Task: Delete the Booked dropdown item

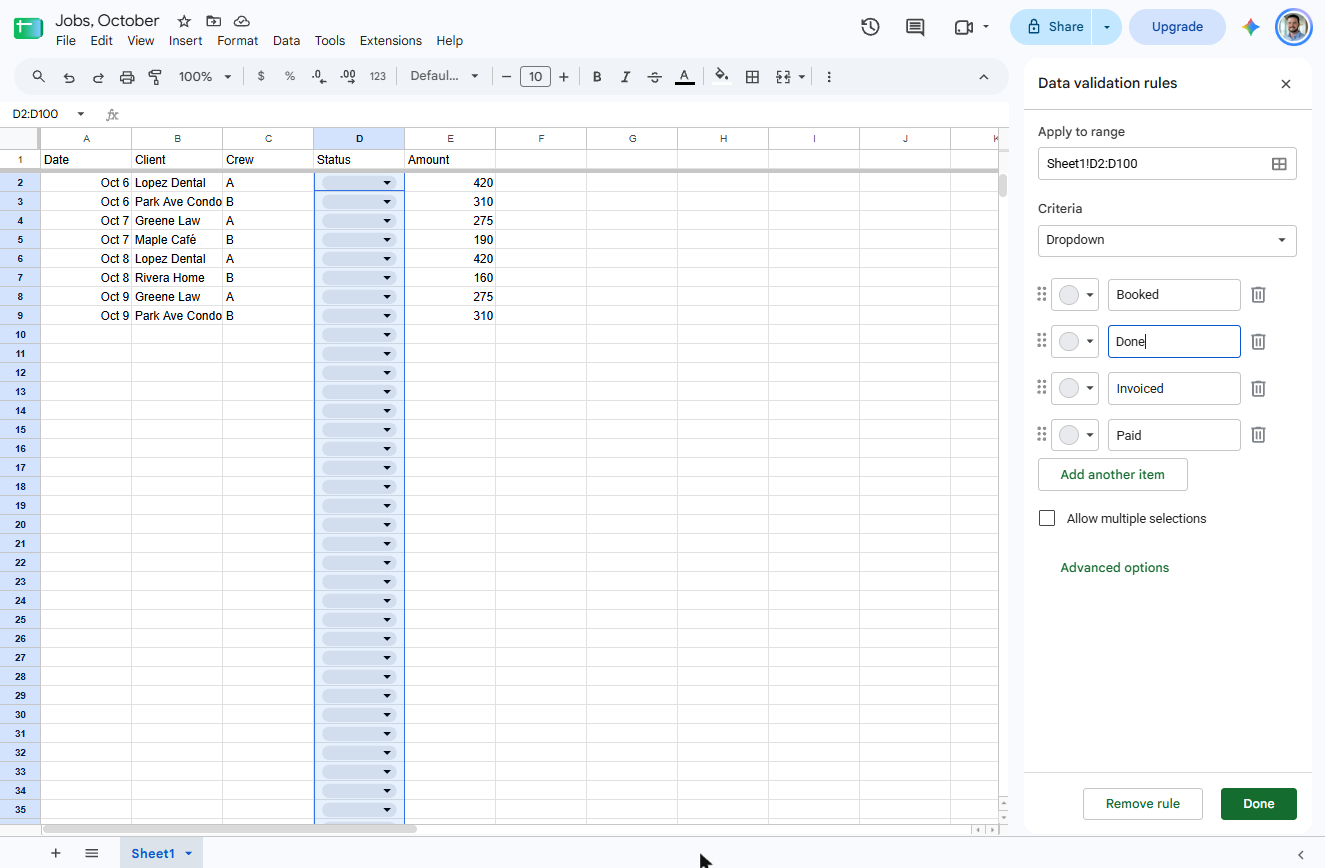Action: (x=1259, y=295)
